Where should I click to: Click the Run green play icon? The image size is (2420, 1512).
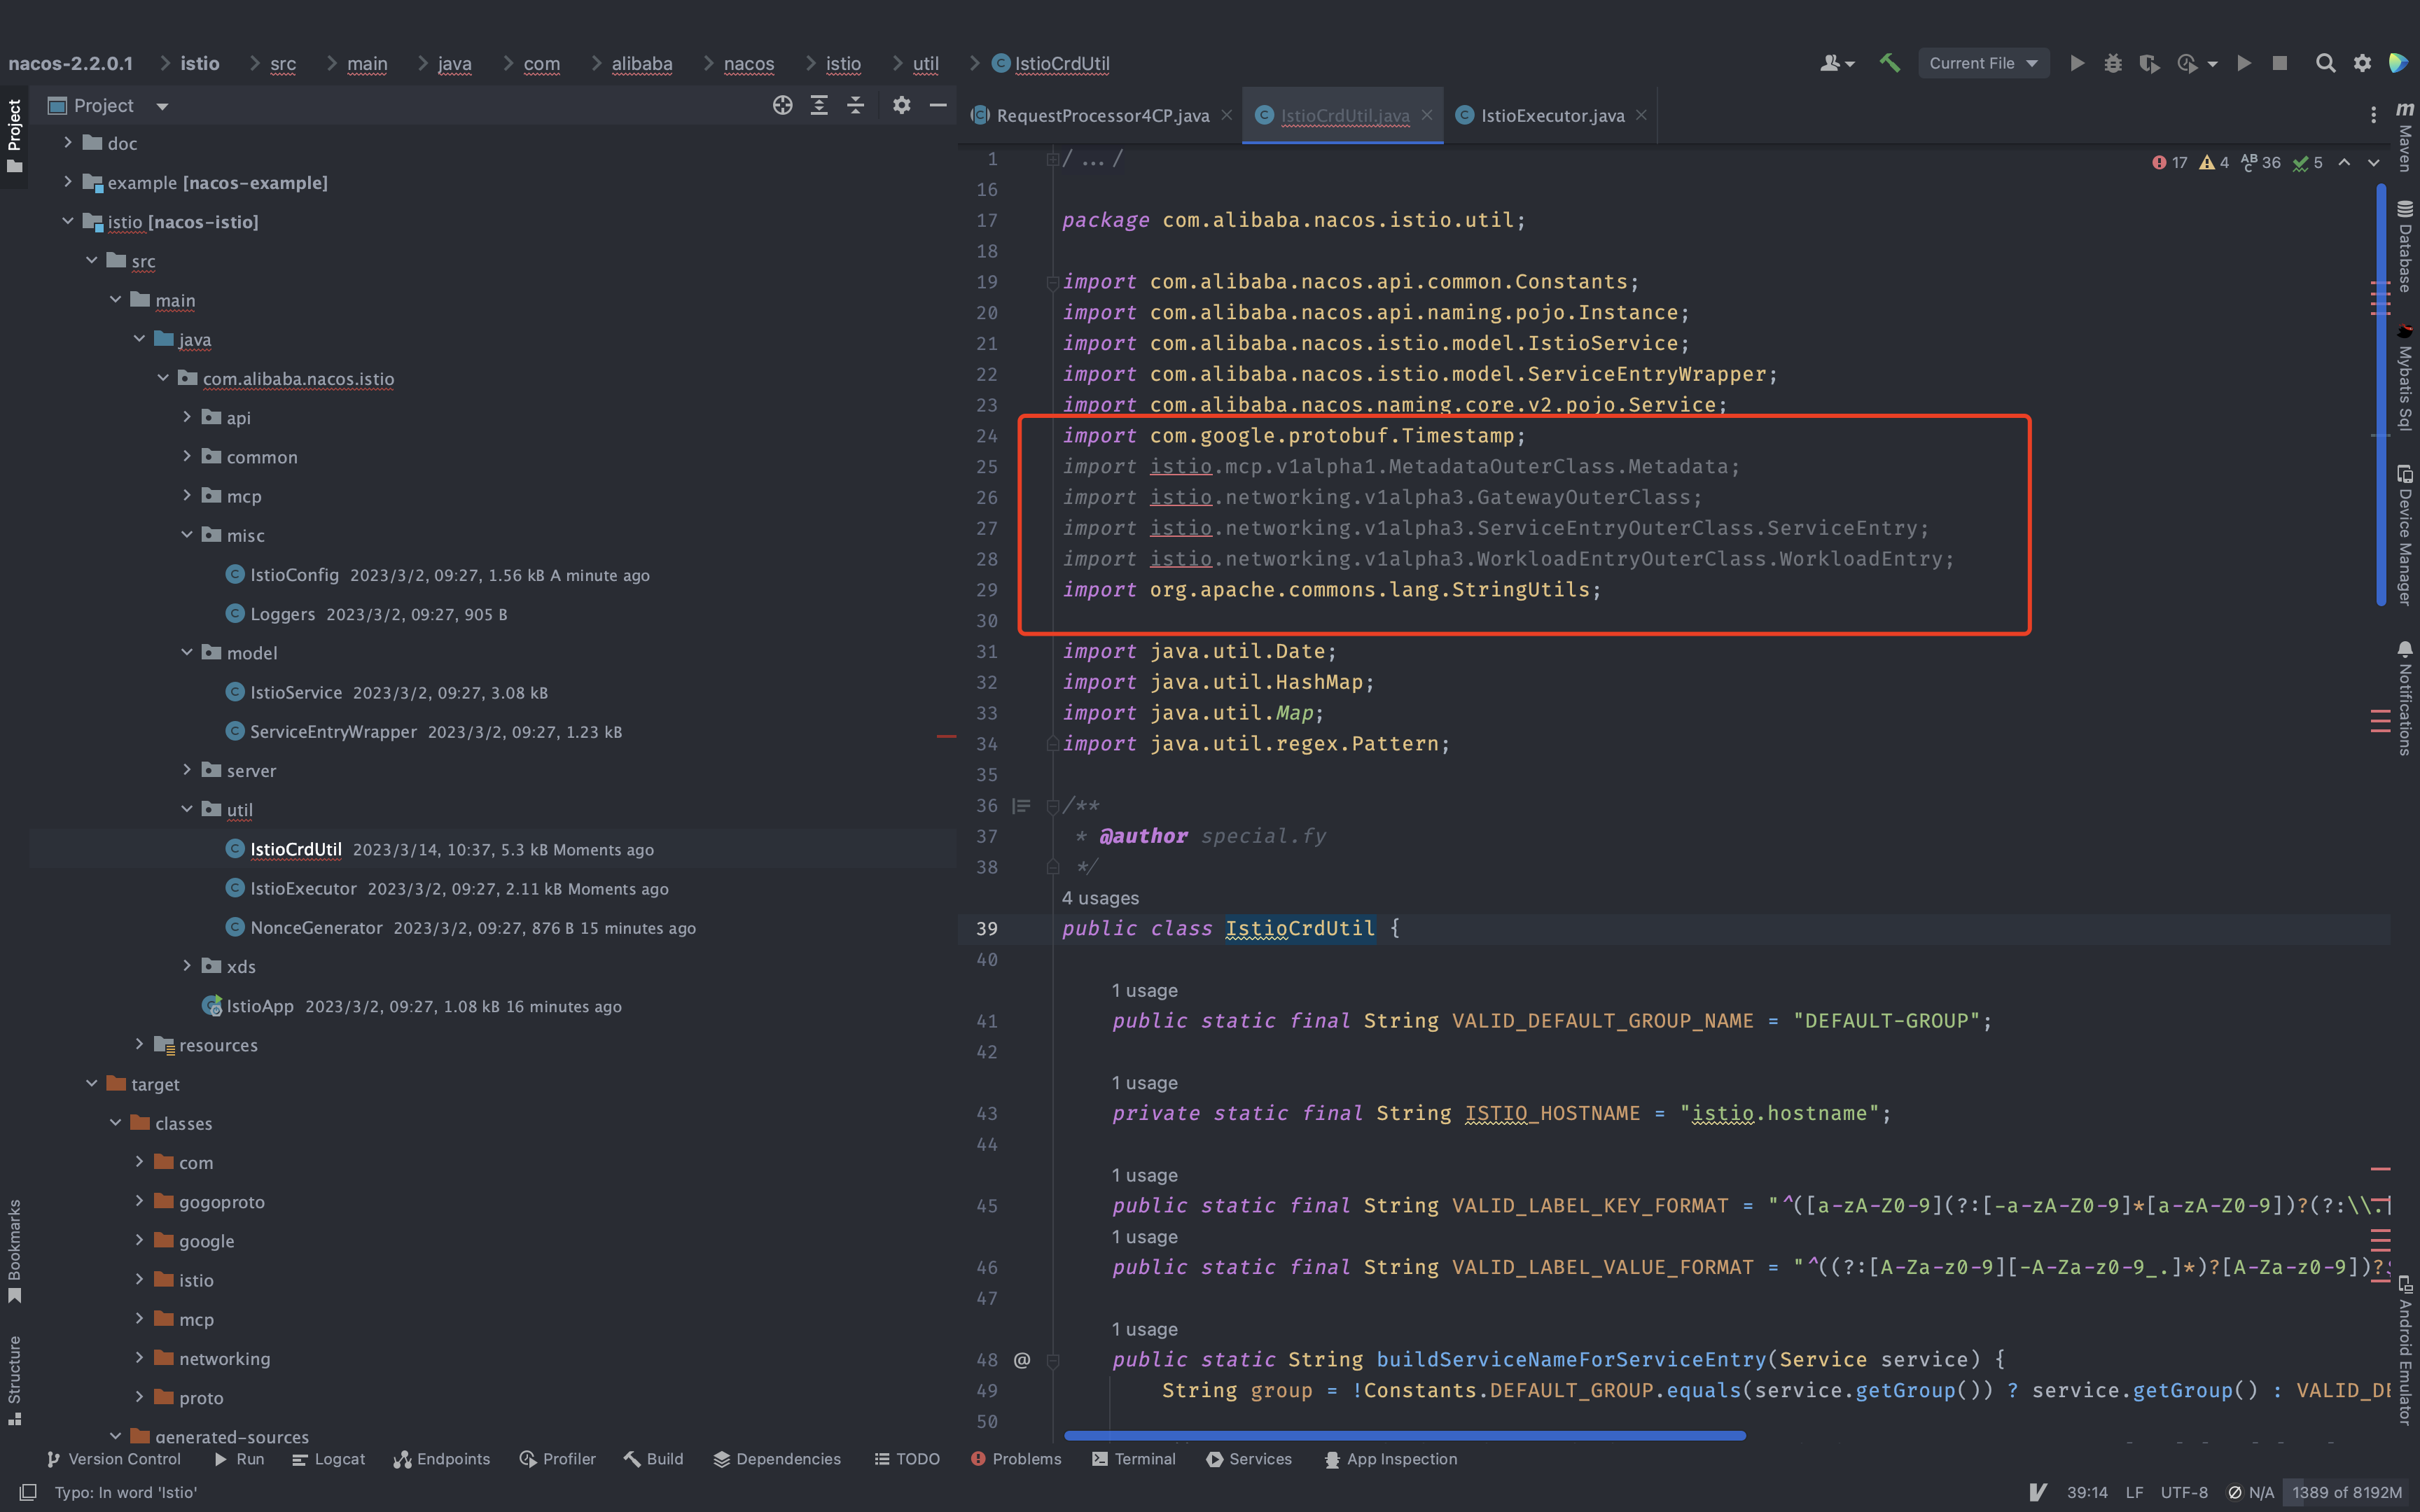click(x=2077, y=63)
